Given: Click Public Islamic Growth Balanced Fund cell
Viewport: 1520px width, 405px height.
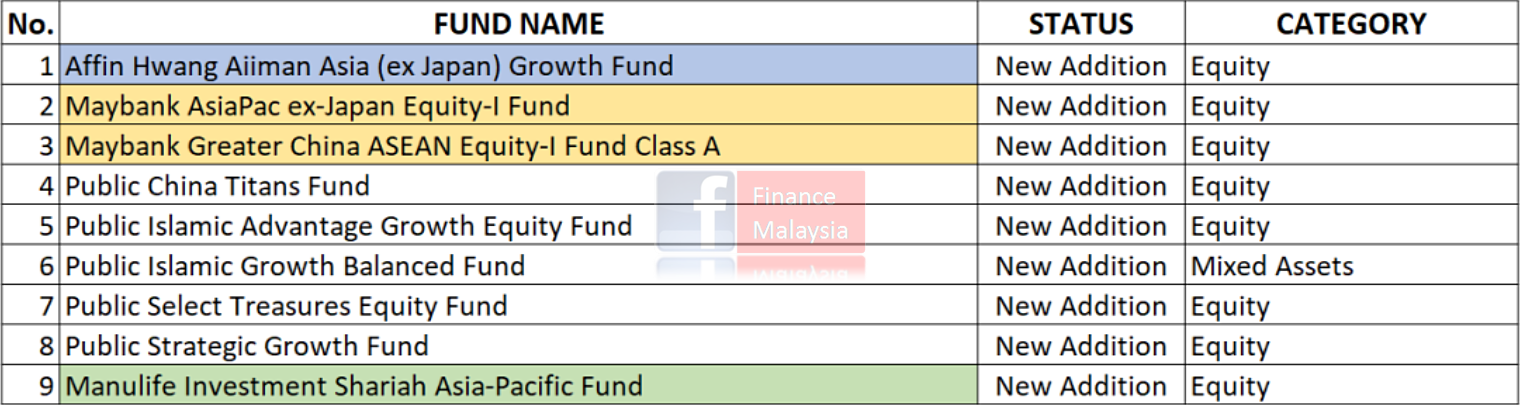Looking at the screenshot, I should [x=295, y=266].
